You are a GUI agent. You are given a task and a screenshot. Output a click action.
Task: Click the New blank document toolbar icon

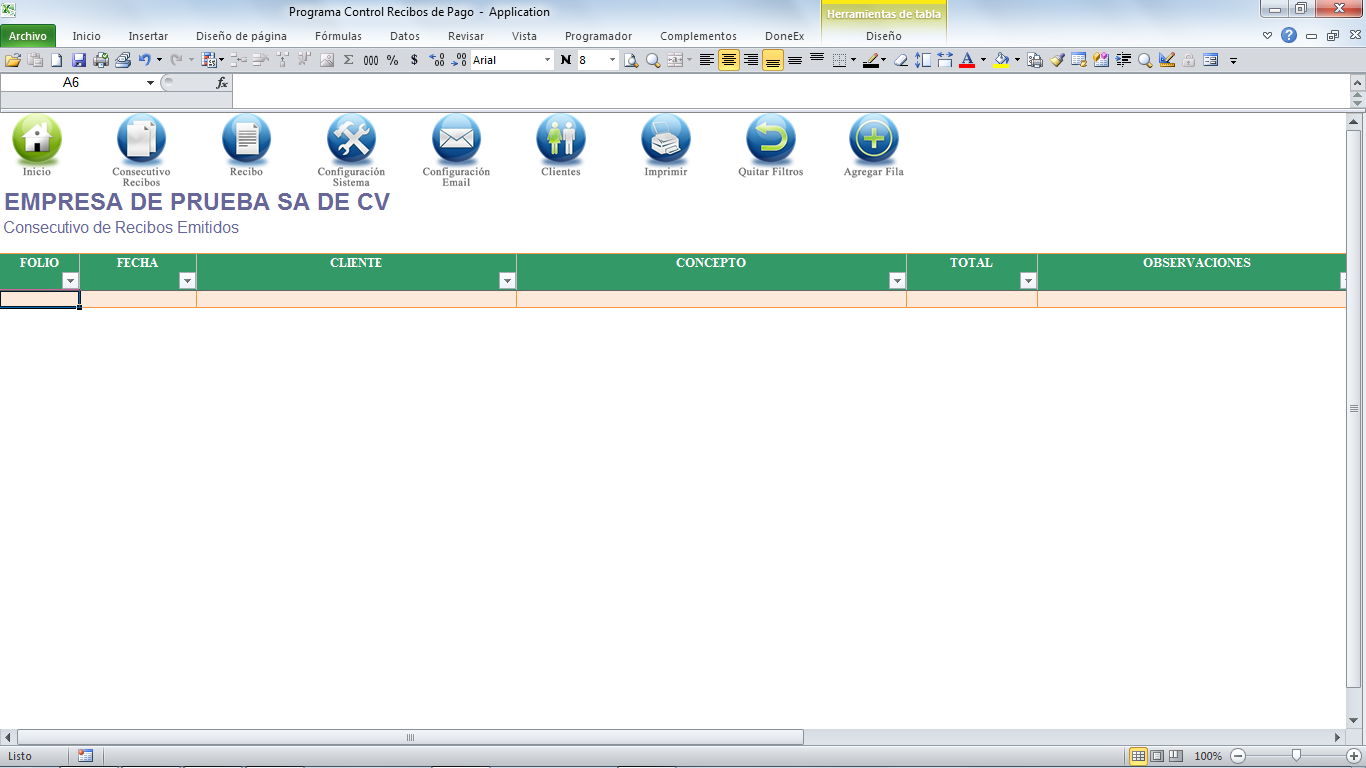point(57,60)
